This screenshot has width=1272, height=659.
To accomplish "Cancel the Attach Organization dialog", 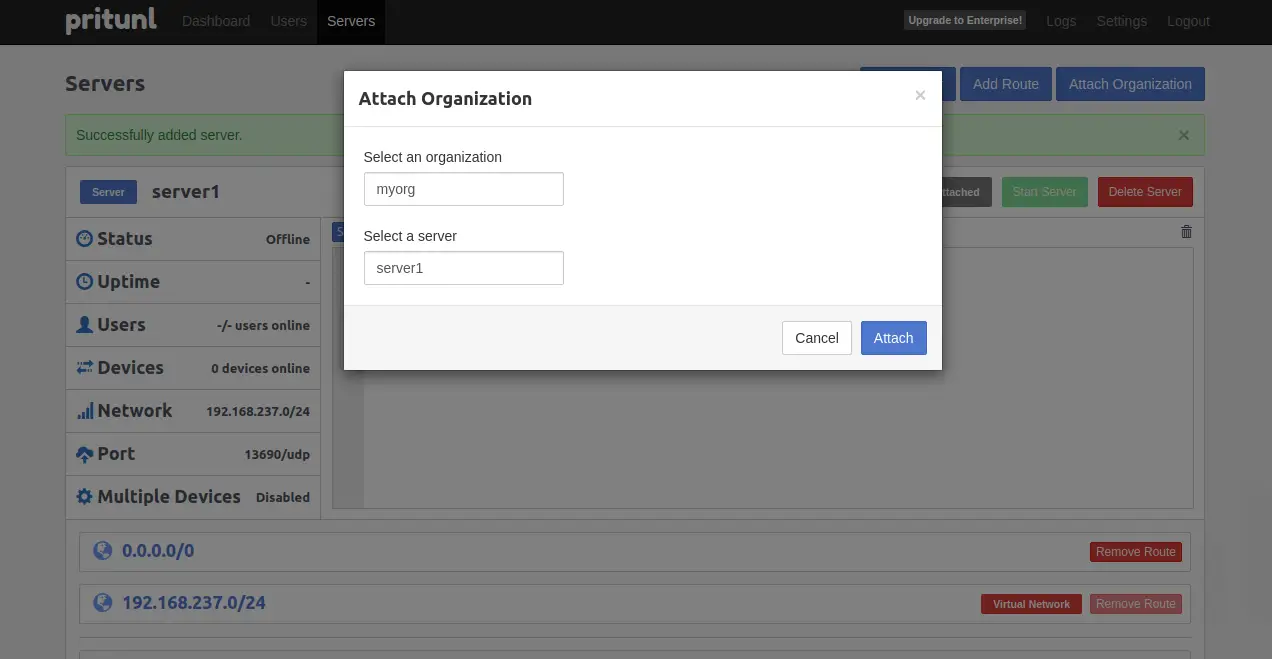I will (x=816, y=338).
